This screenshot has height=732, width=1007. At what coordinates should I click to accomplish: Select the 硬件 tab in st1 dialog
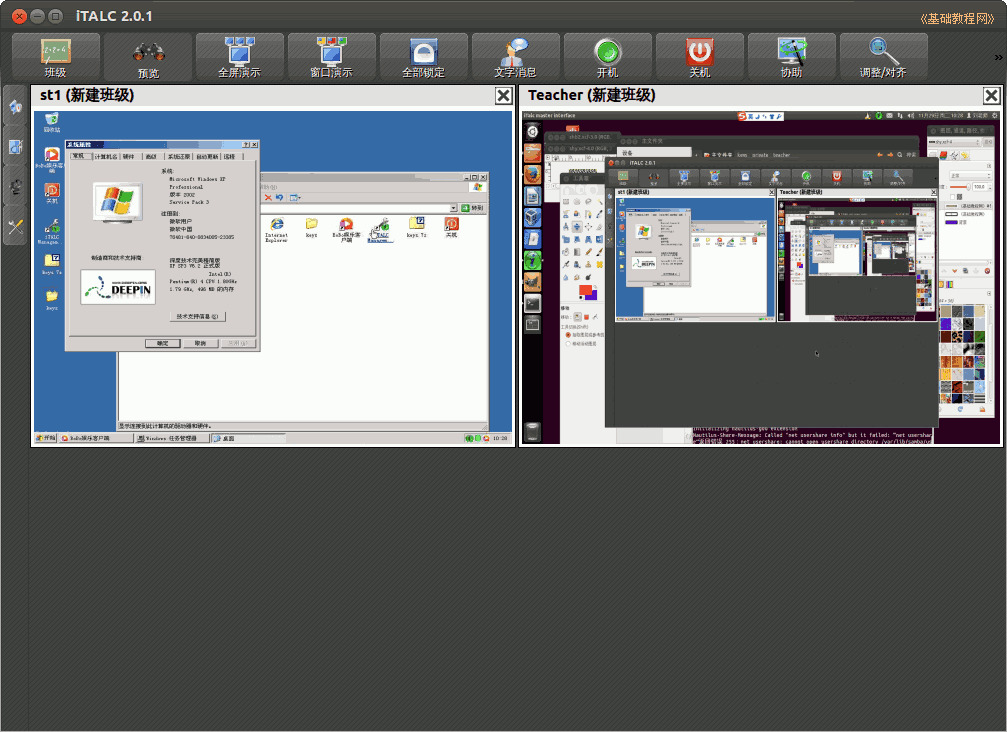point(128,156)
